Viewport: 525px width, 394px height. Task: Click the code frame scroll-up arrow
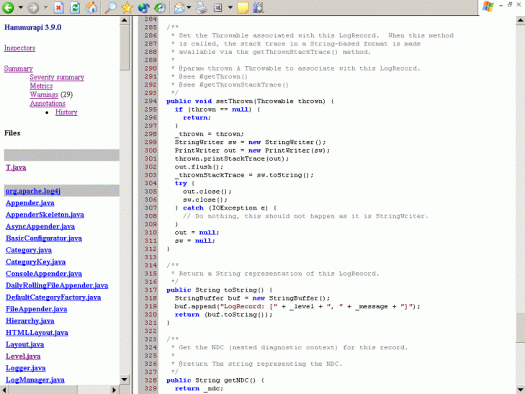520,20
